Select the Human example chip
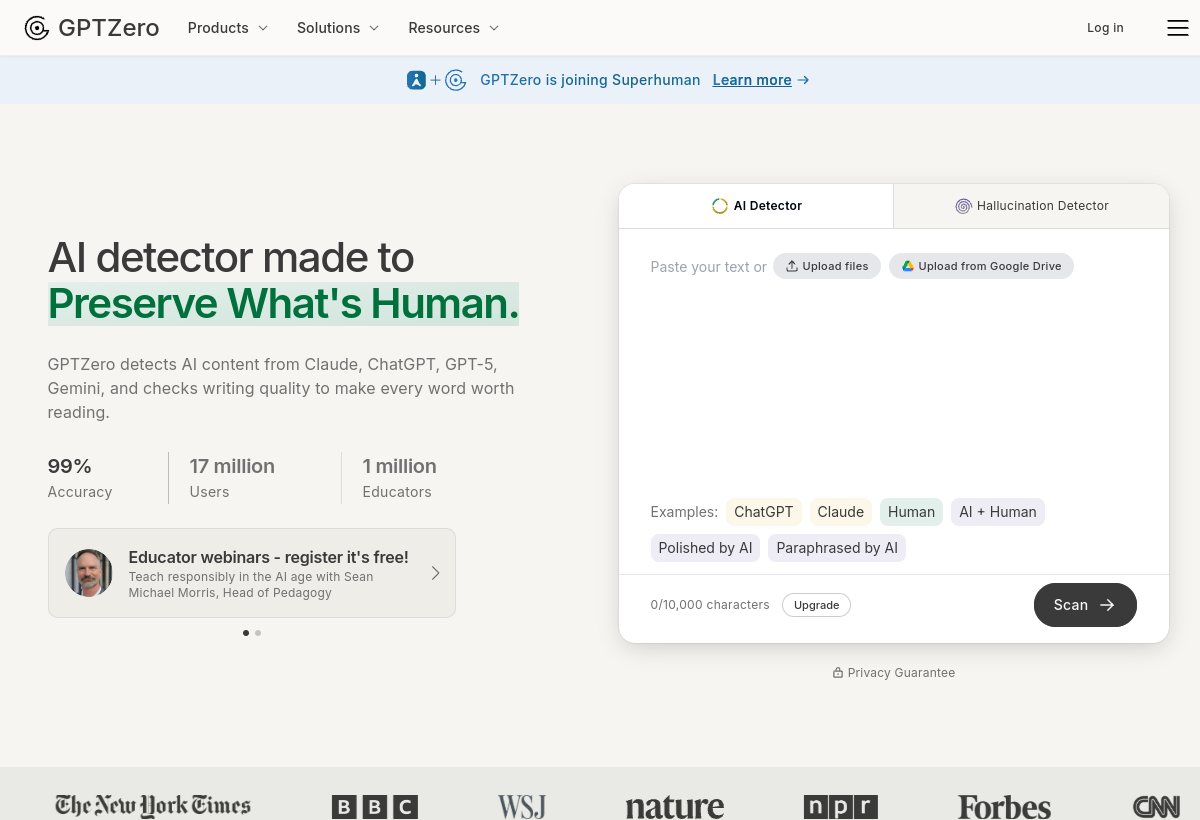This screenshot has height=820, width=1200. tap(911, 512)
